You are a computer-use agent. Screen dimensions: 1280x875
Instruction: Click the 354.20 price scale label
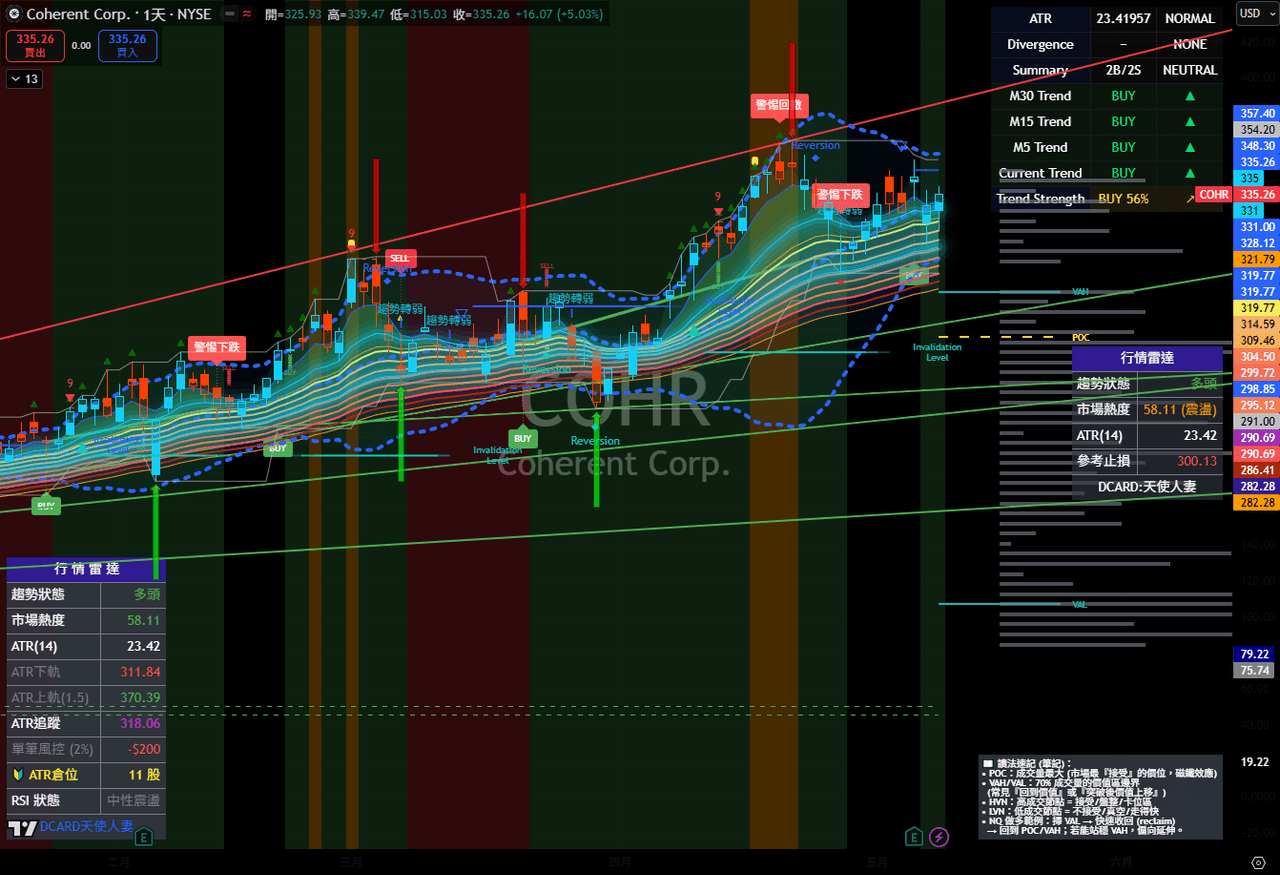click(1257, 130)
